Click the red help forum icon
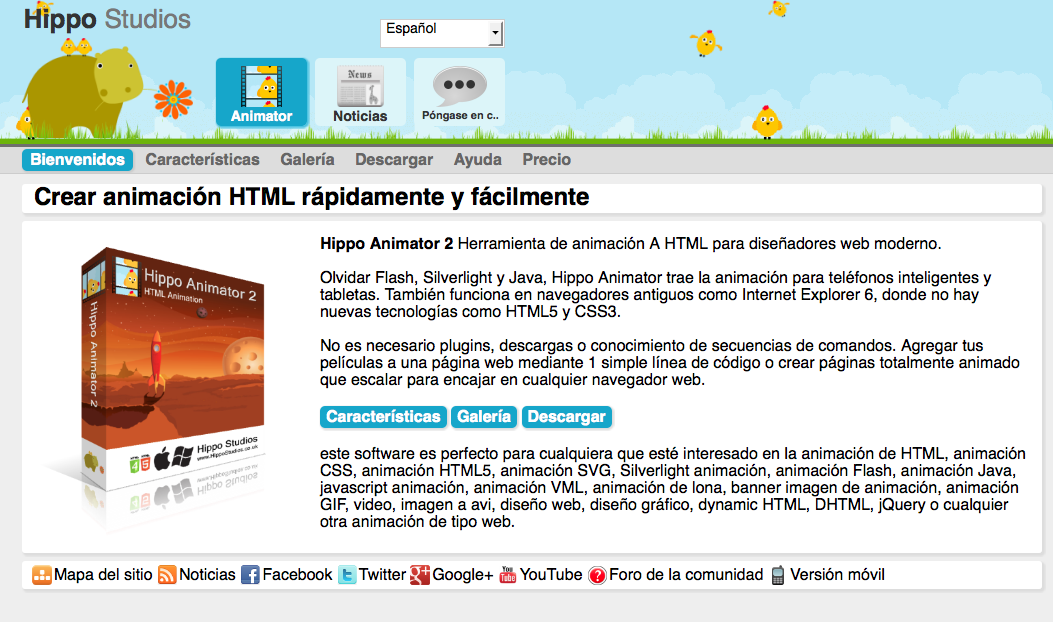Viewport: 1053px width, 622px height. point(597,576)
